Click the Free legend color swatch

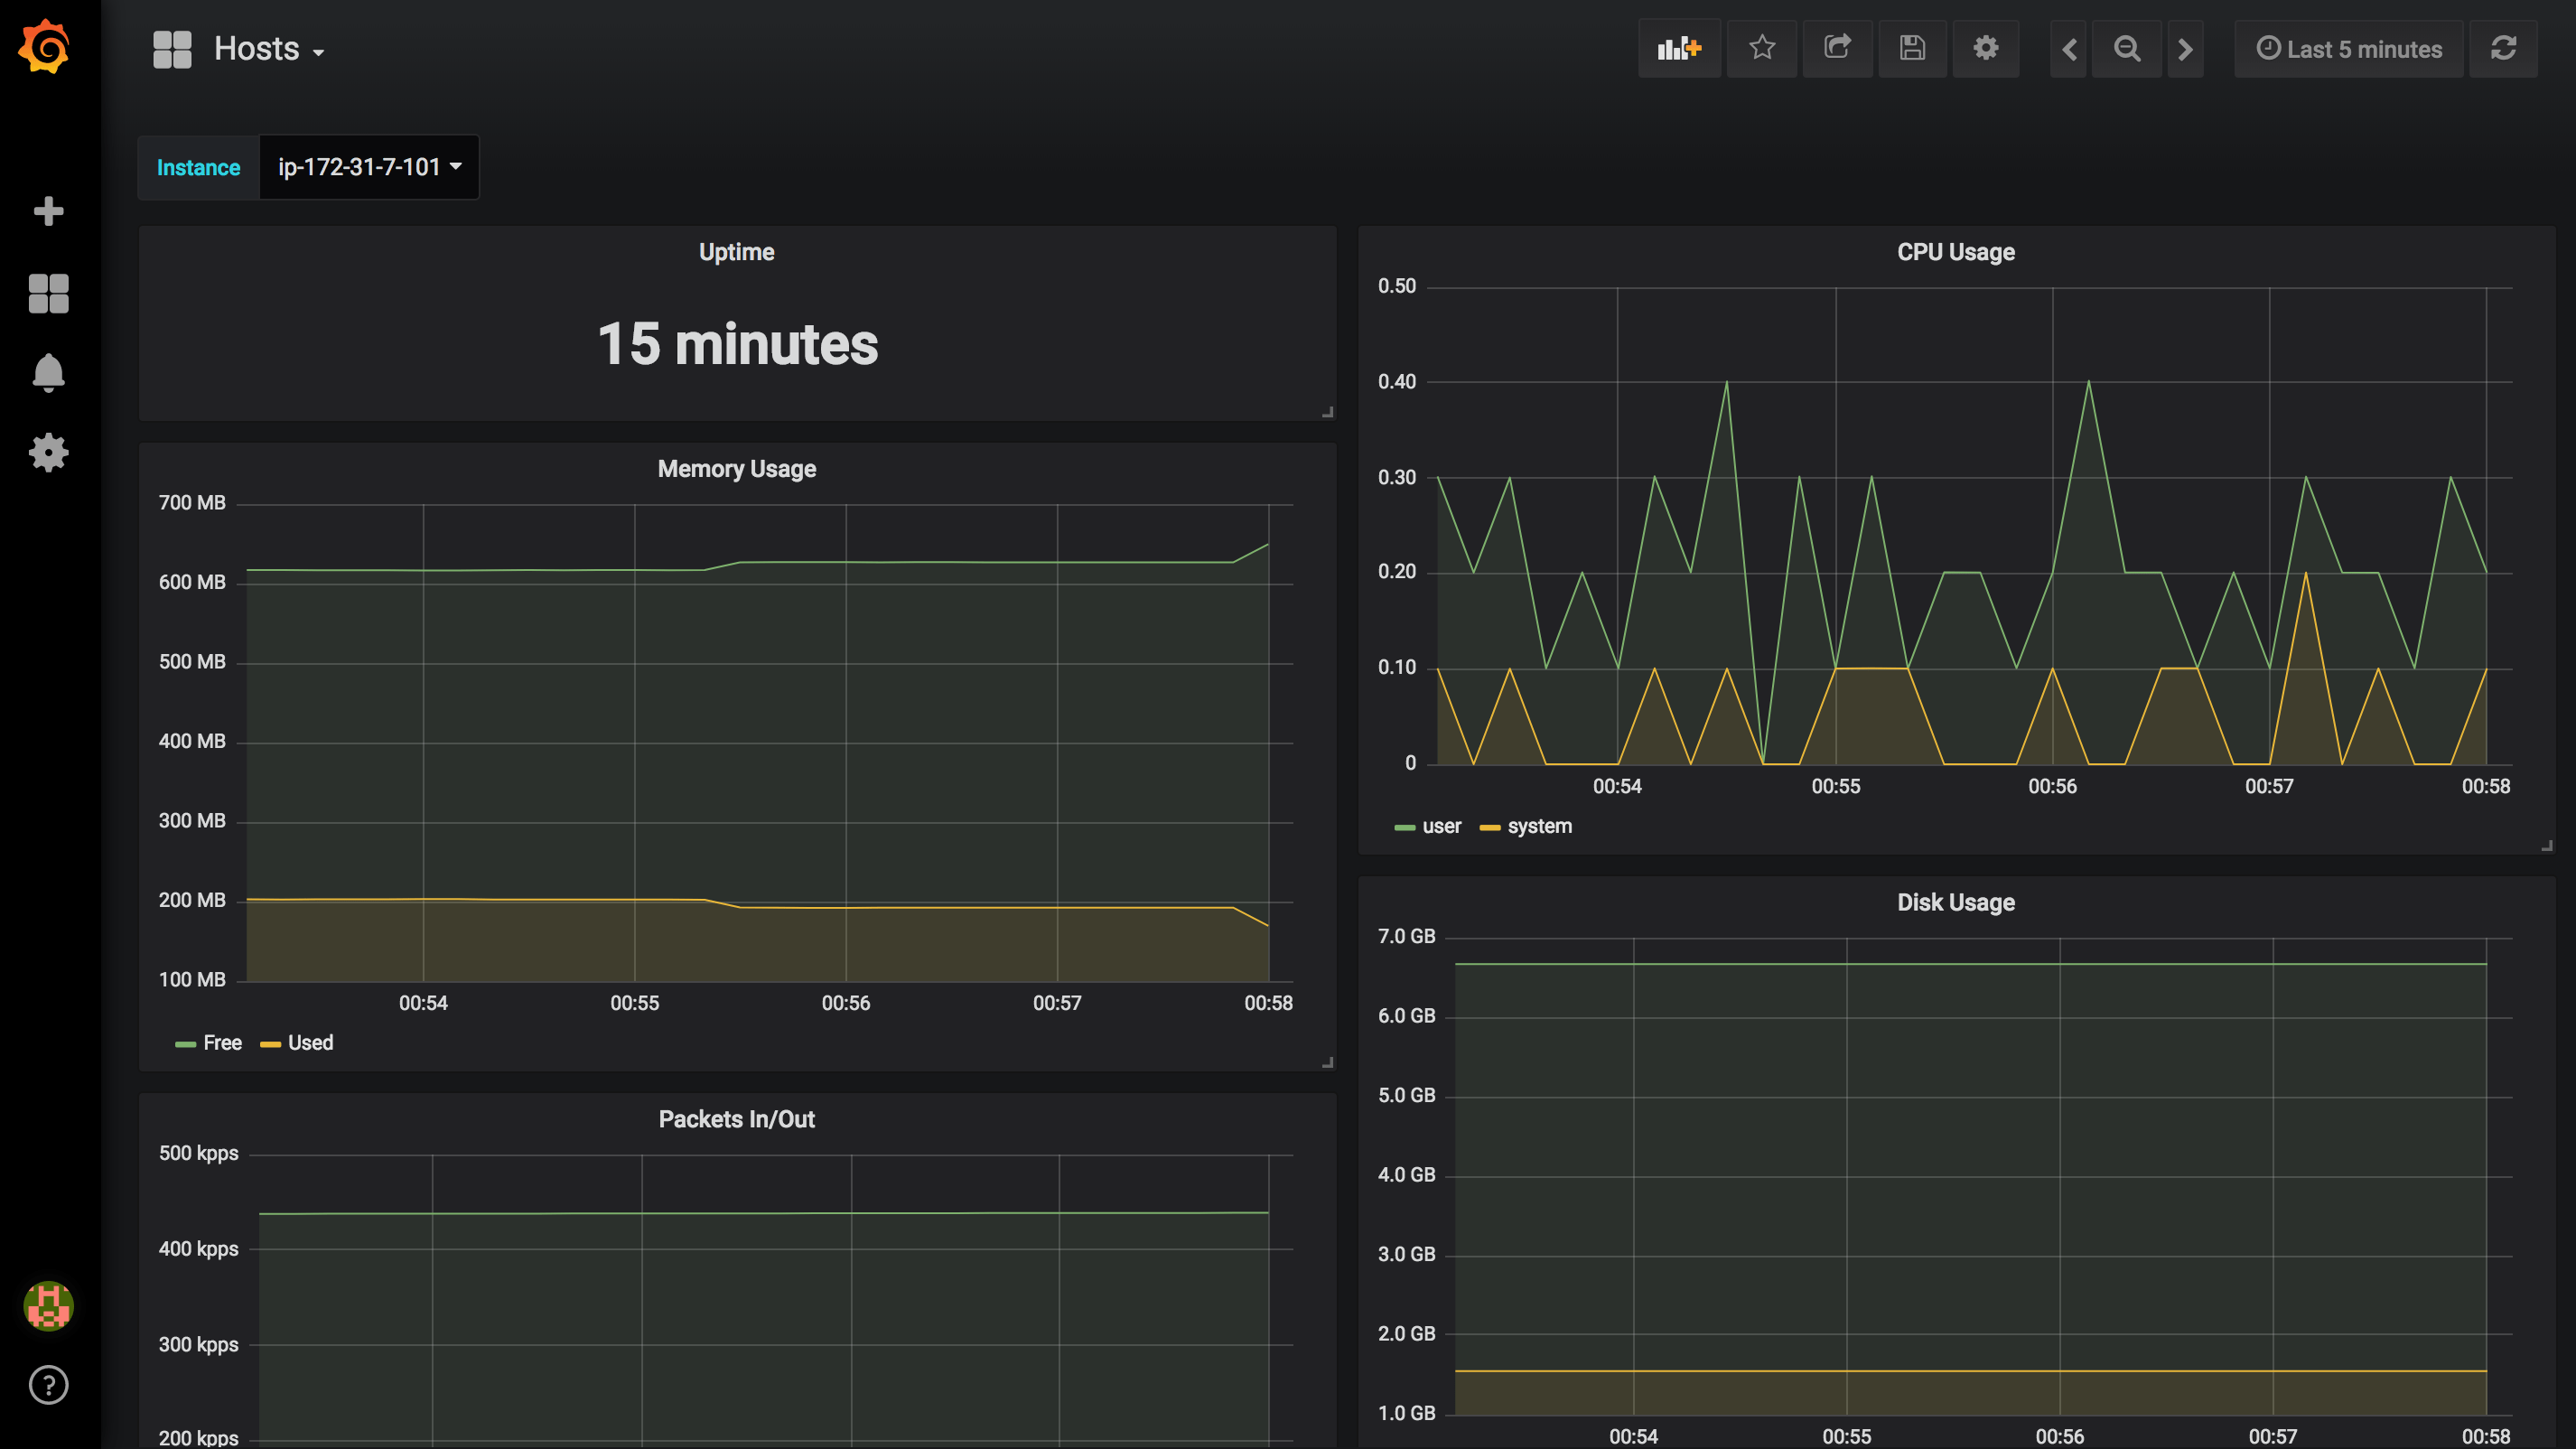[185, 1044]
